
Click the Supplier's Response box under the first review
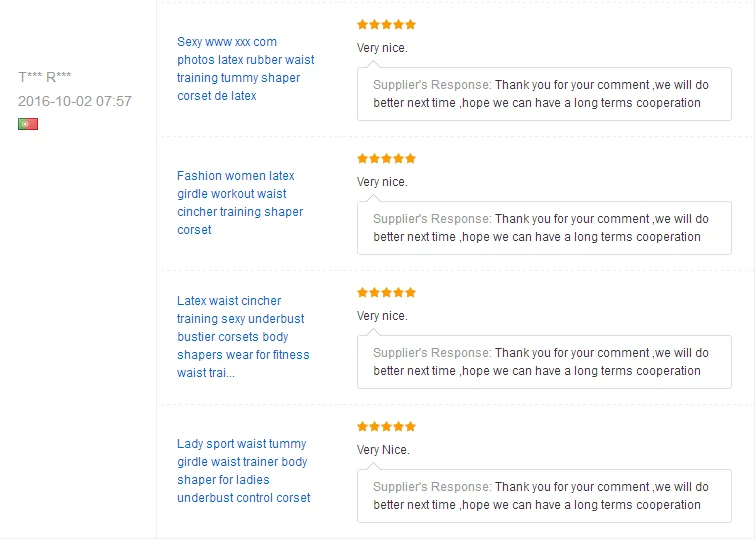click(x=544, y=94)
